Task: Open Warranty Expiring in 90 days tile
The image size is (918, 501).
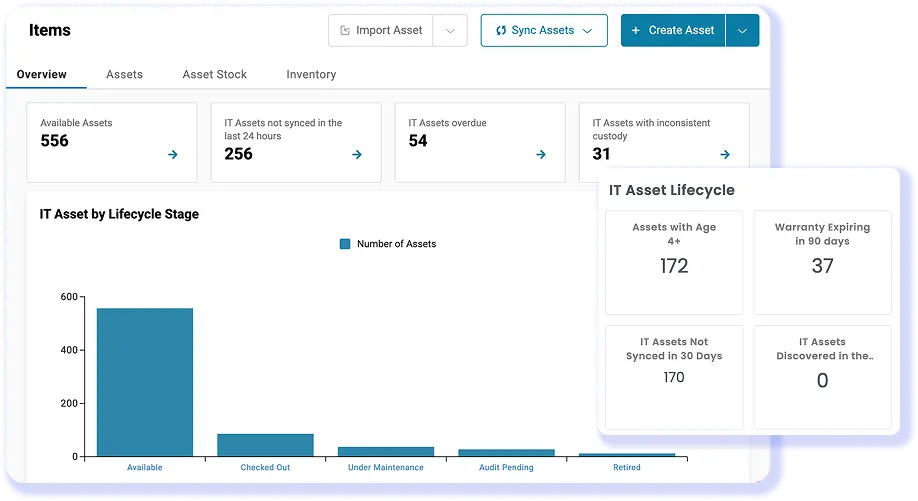Action: click(822, 263)
